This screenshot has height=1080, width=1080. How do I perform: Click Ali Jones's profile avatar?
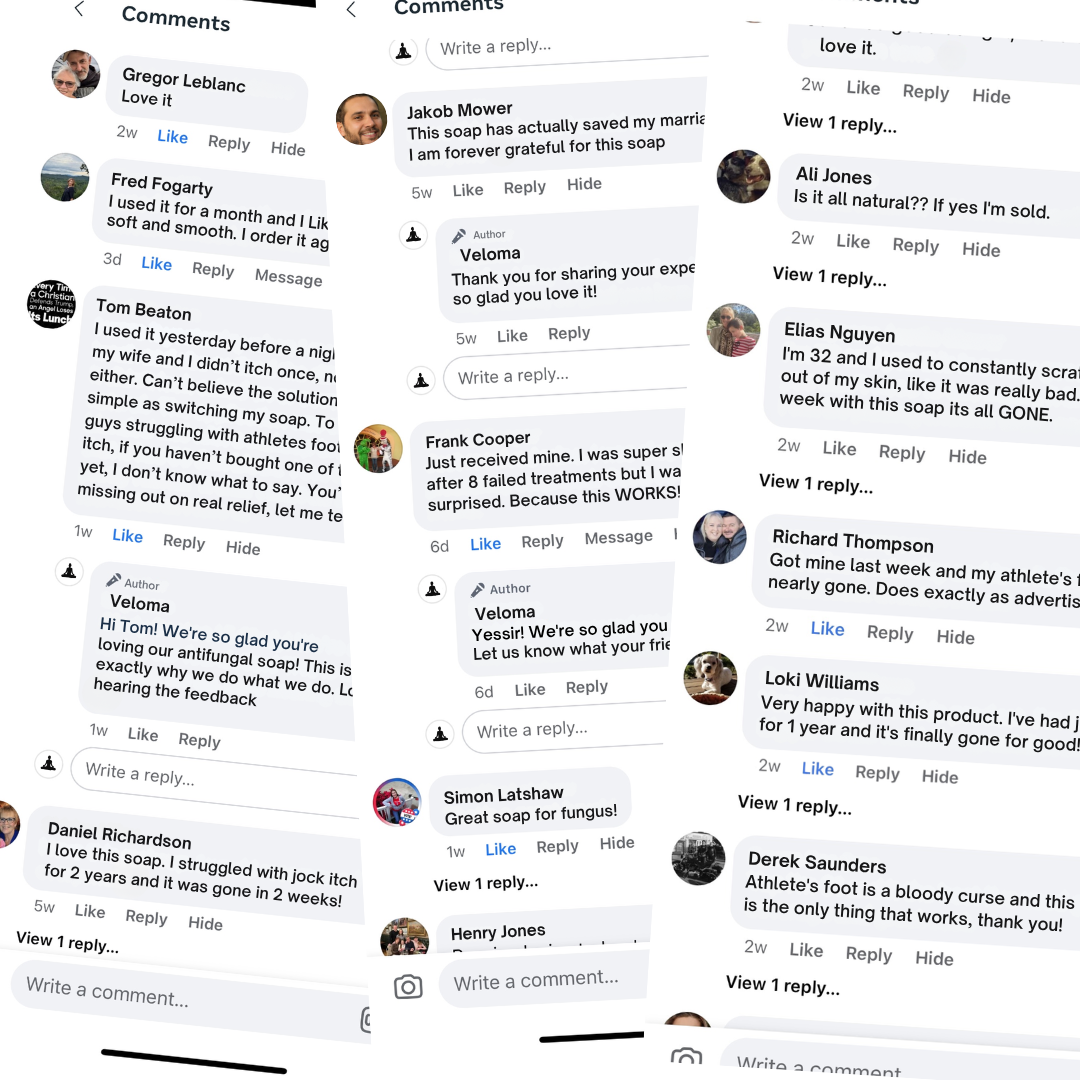(743, 177)
